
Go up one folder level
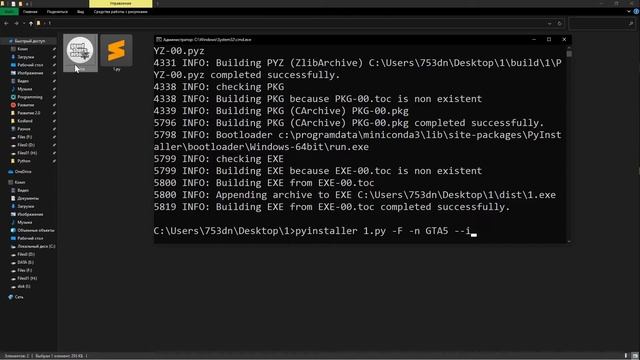pyautogui.click(x=31, y=23)
